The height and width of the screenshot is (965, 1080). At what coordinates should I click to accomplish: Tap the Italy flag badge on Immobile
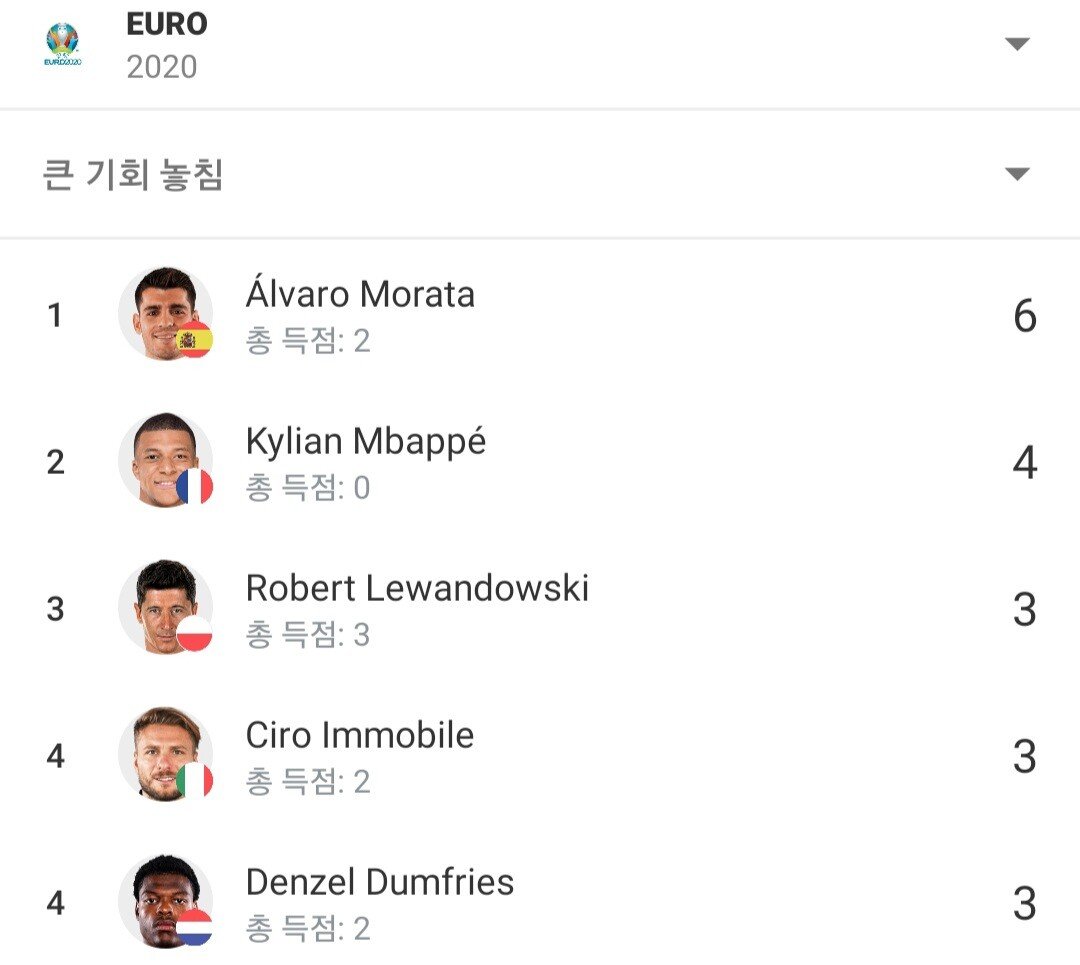tap(194, 781)
